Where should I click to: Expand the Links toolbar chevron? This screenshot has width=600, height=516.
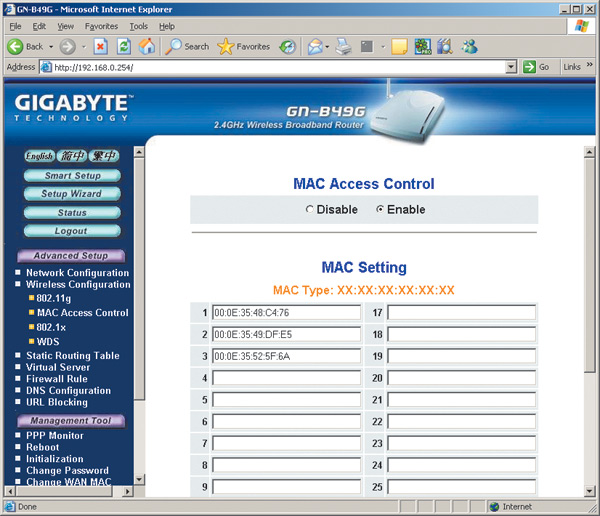pyautogui.click(x=590, y=65)
